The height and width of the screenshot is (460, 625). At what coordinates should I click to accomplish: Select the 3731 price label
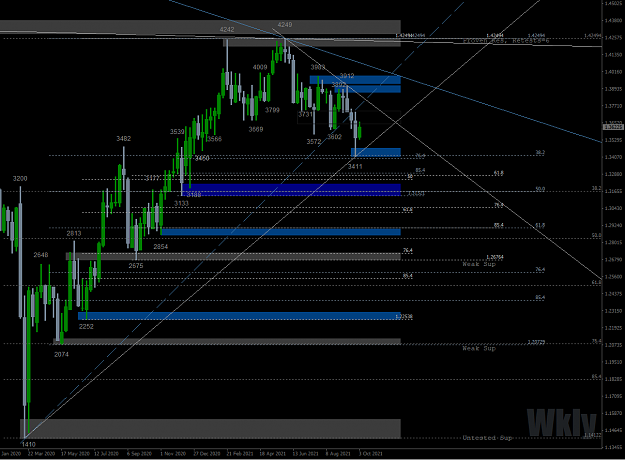305,114
